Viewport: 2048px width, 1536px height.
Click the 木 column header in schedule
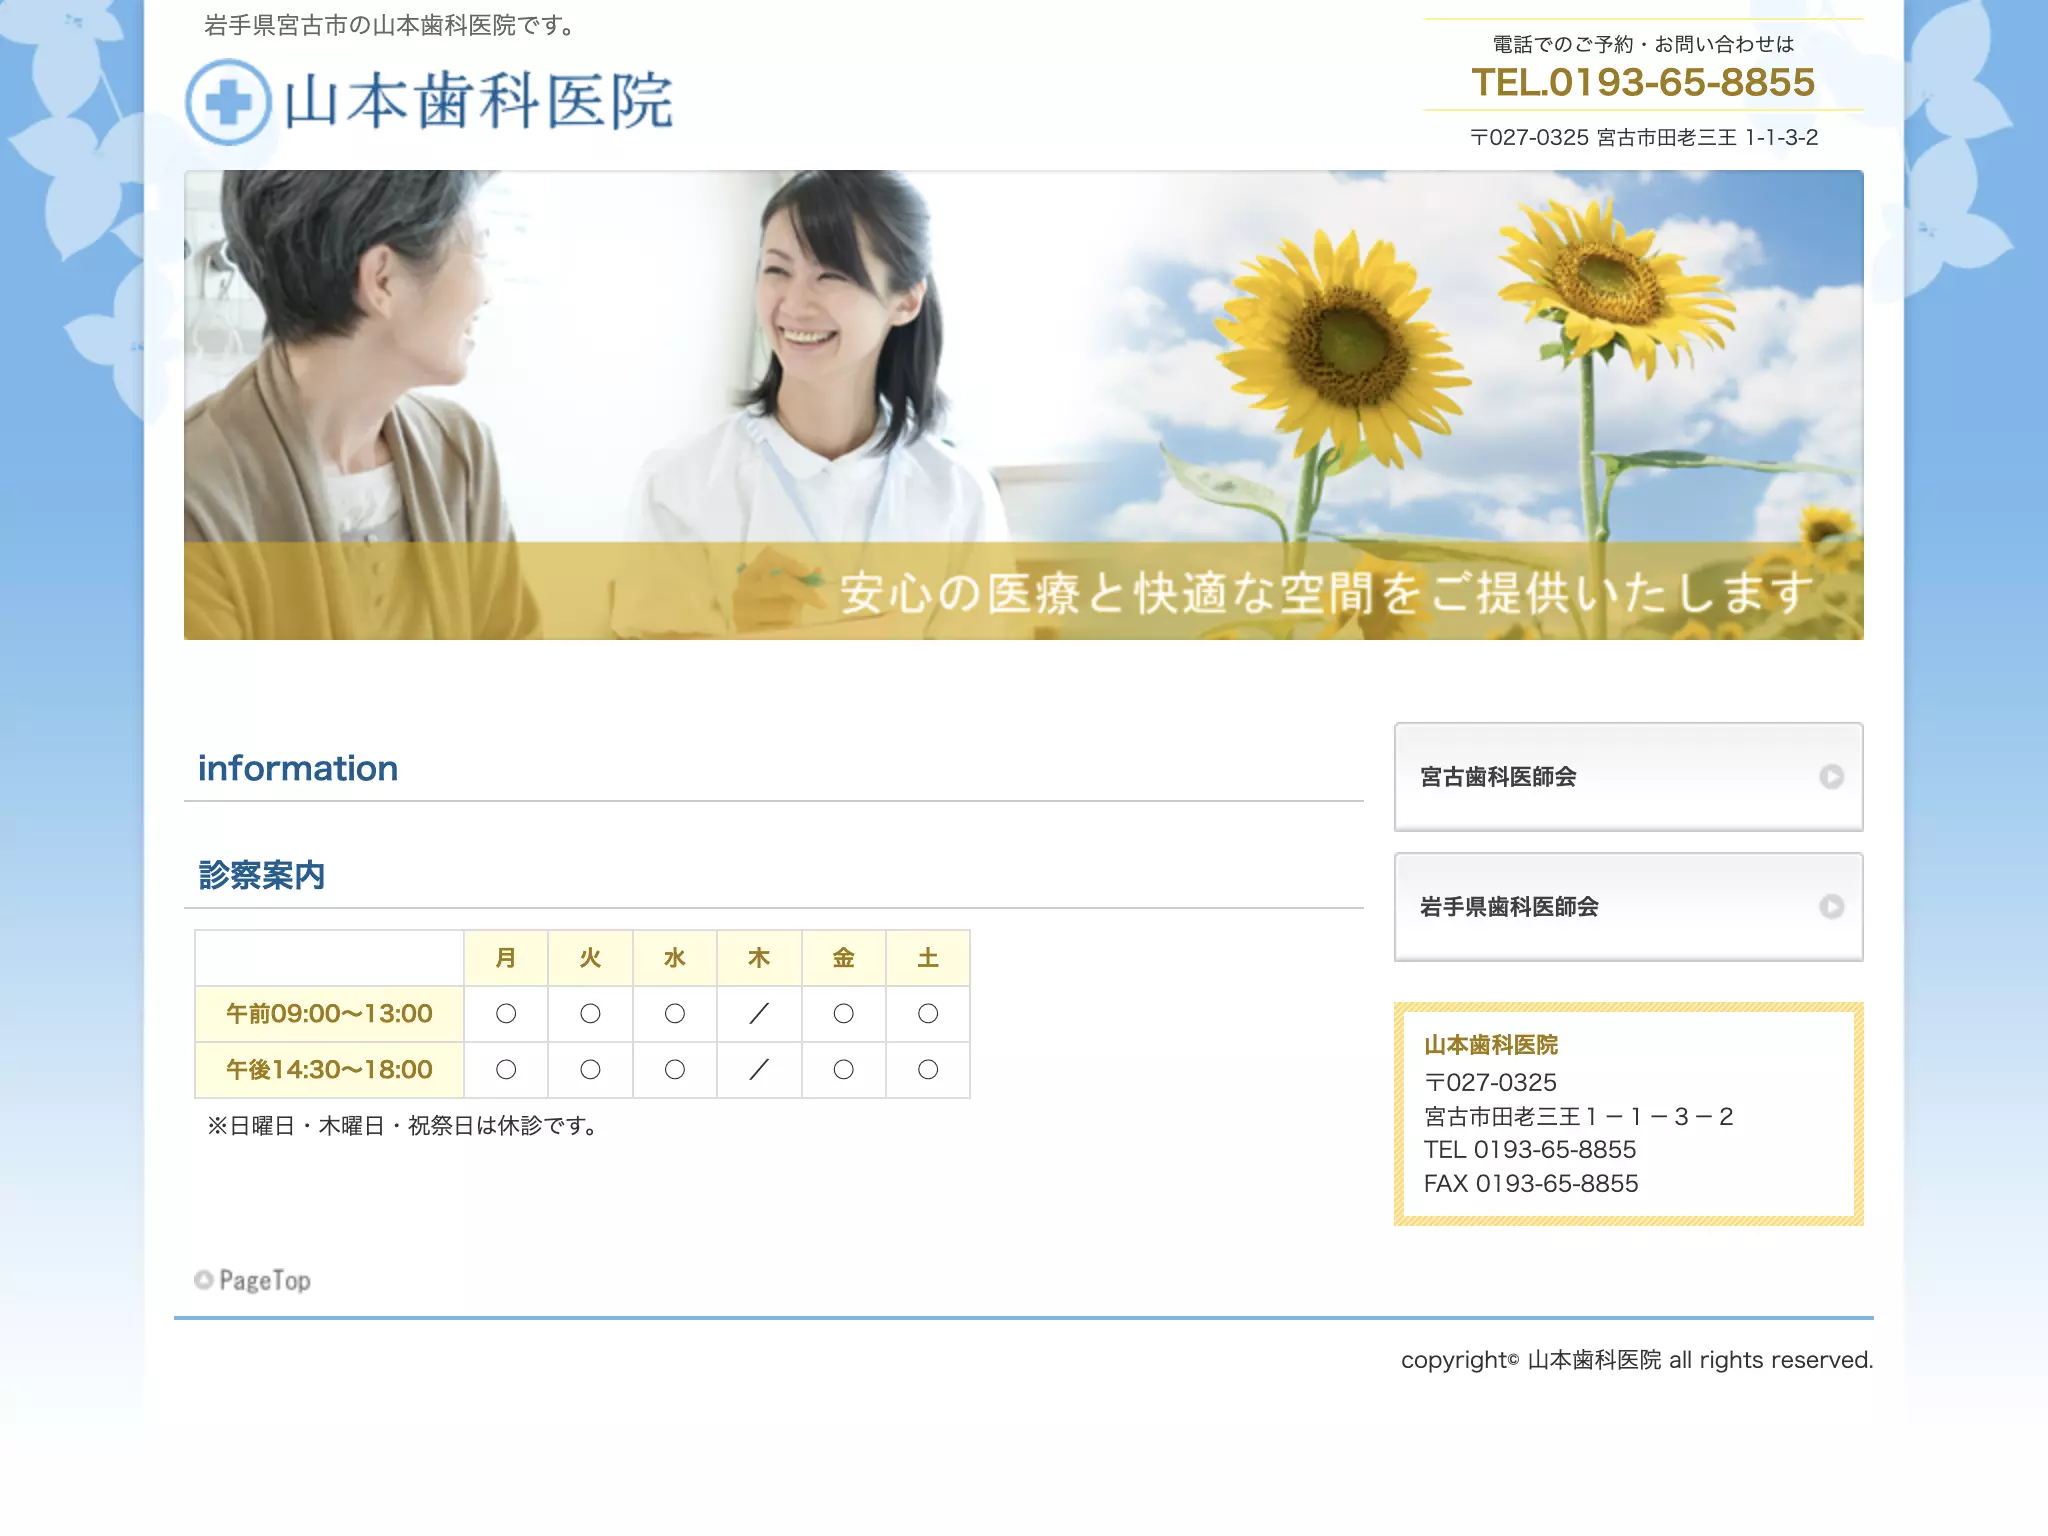(759, 958)
